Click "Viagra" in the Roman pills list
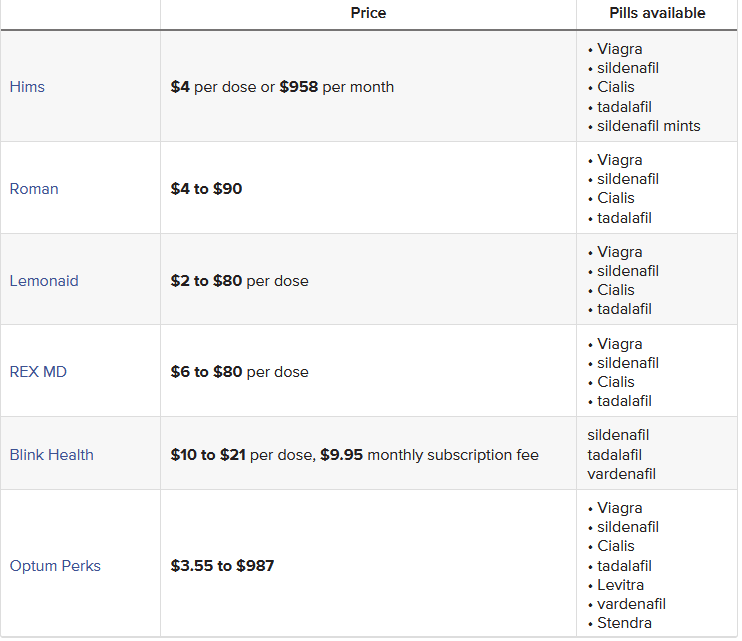742x641 pixels. (620, 160)
